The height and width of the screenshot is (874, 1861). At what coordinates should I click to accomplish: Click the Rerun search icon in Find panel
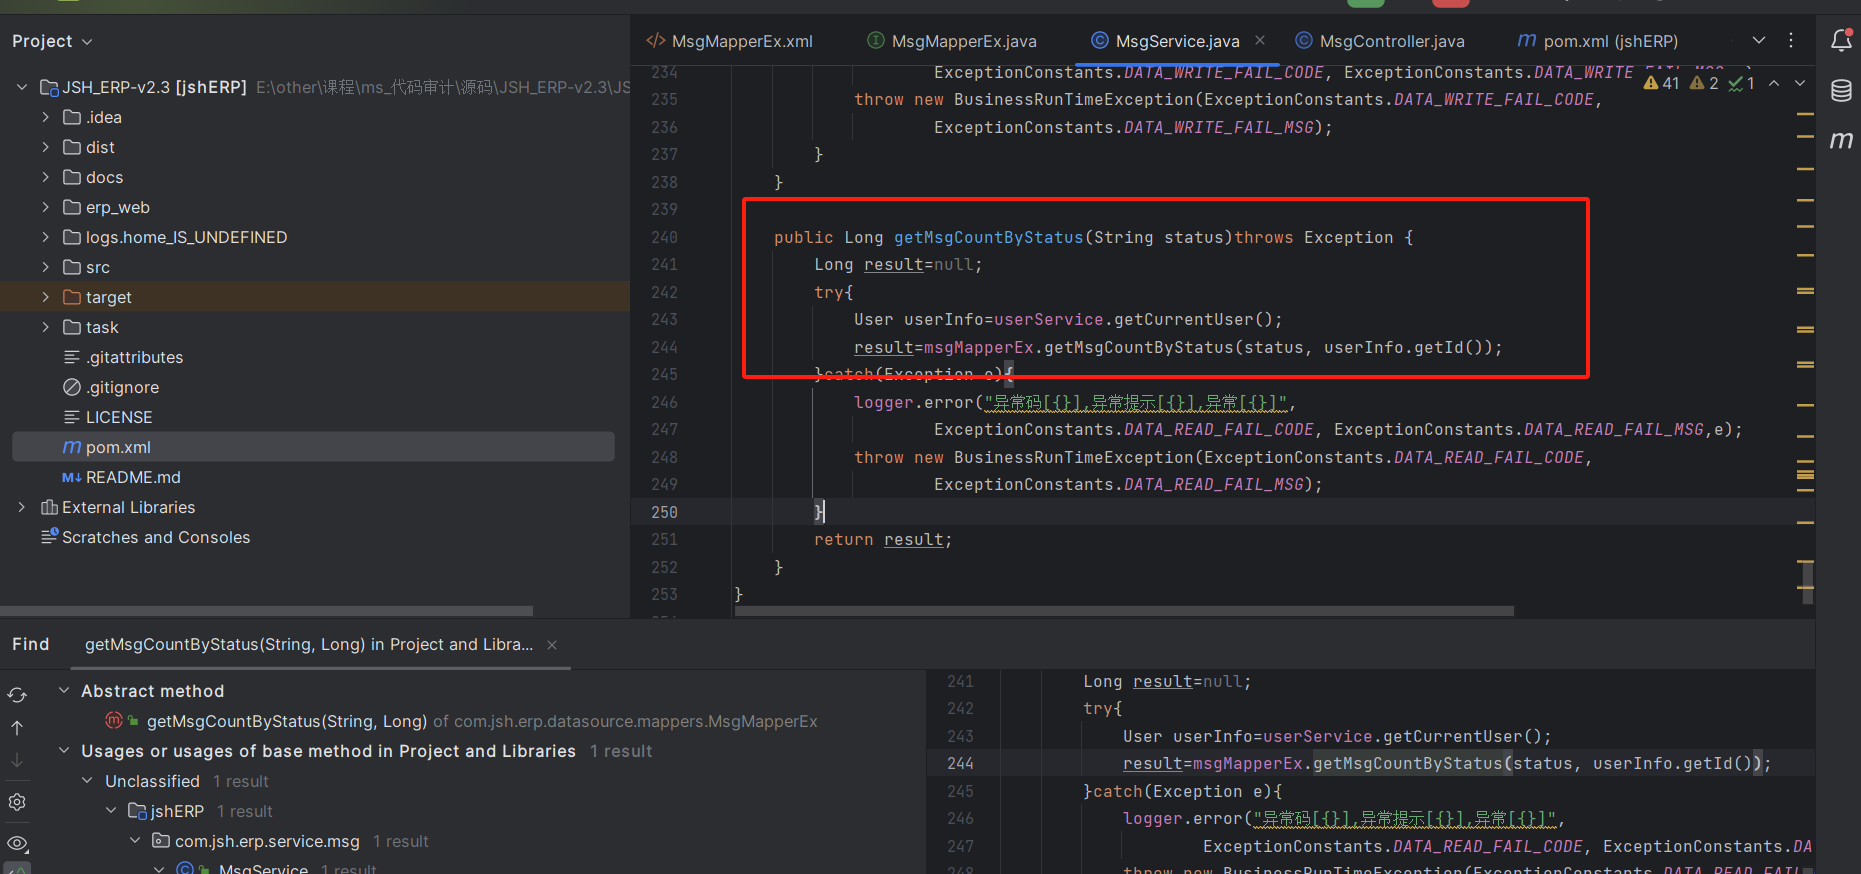coord(17,695)
